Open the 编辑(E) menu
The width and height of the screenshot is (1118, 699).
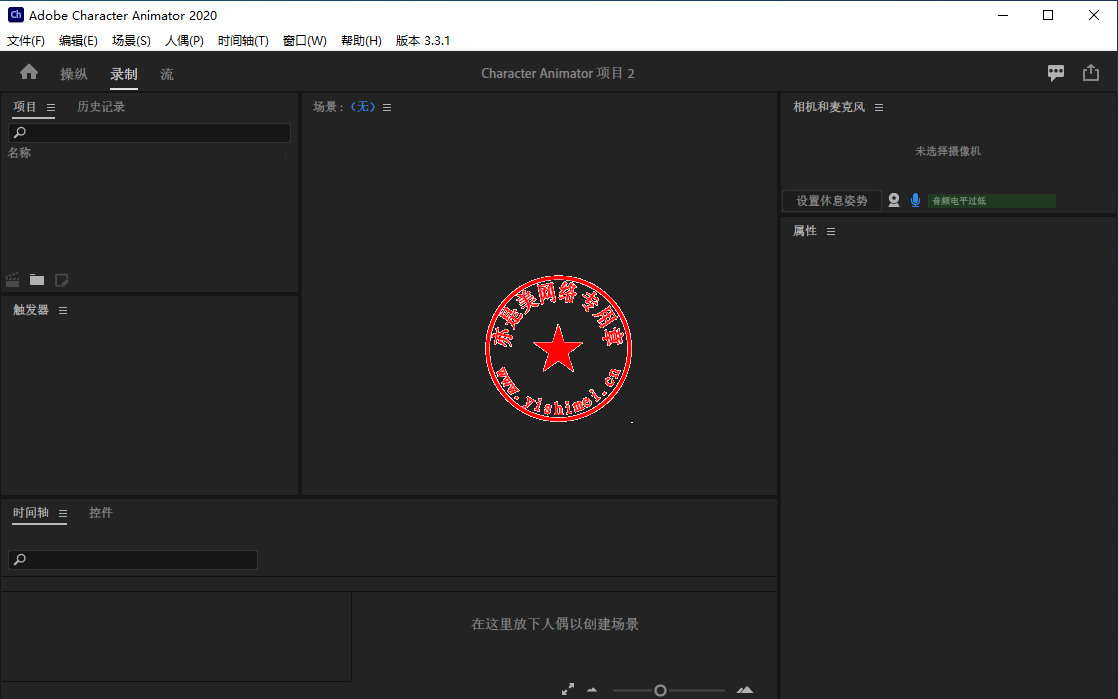coord(78,41)
